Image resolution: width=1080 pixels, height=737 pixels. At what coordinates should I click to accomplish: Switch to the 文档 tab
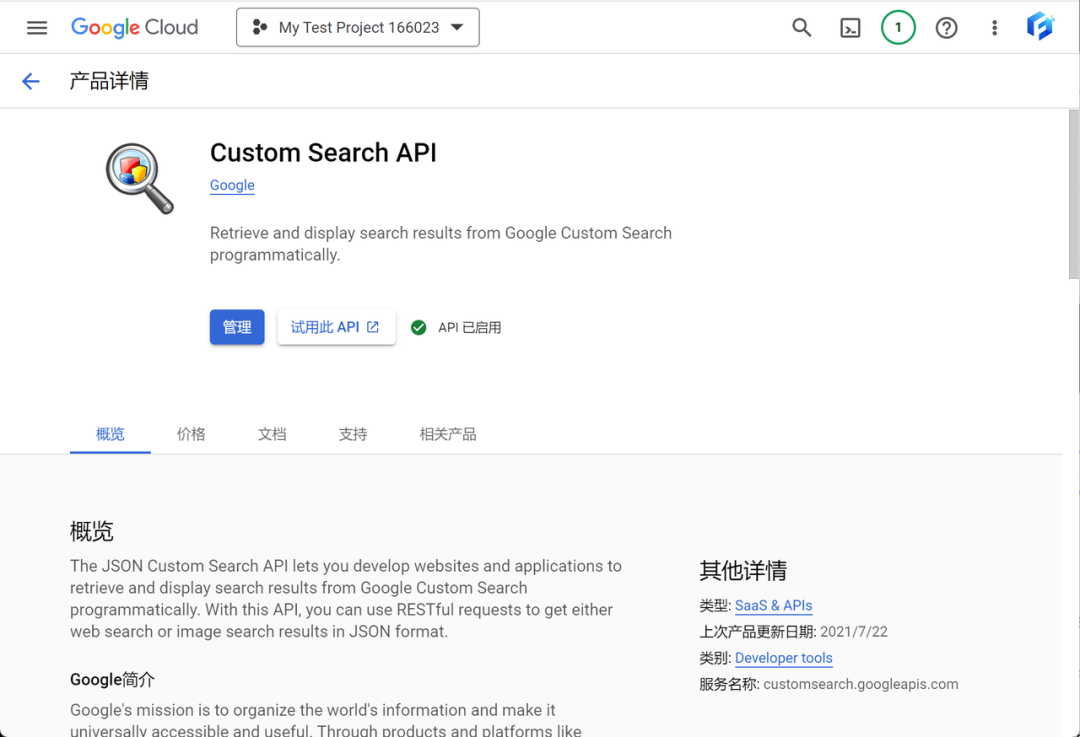(272, 434)
